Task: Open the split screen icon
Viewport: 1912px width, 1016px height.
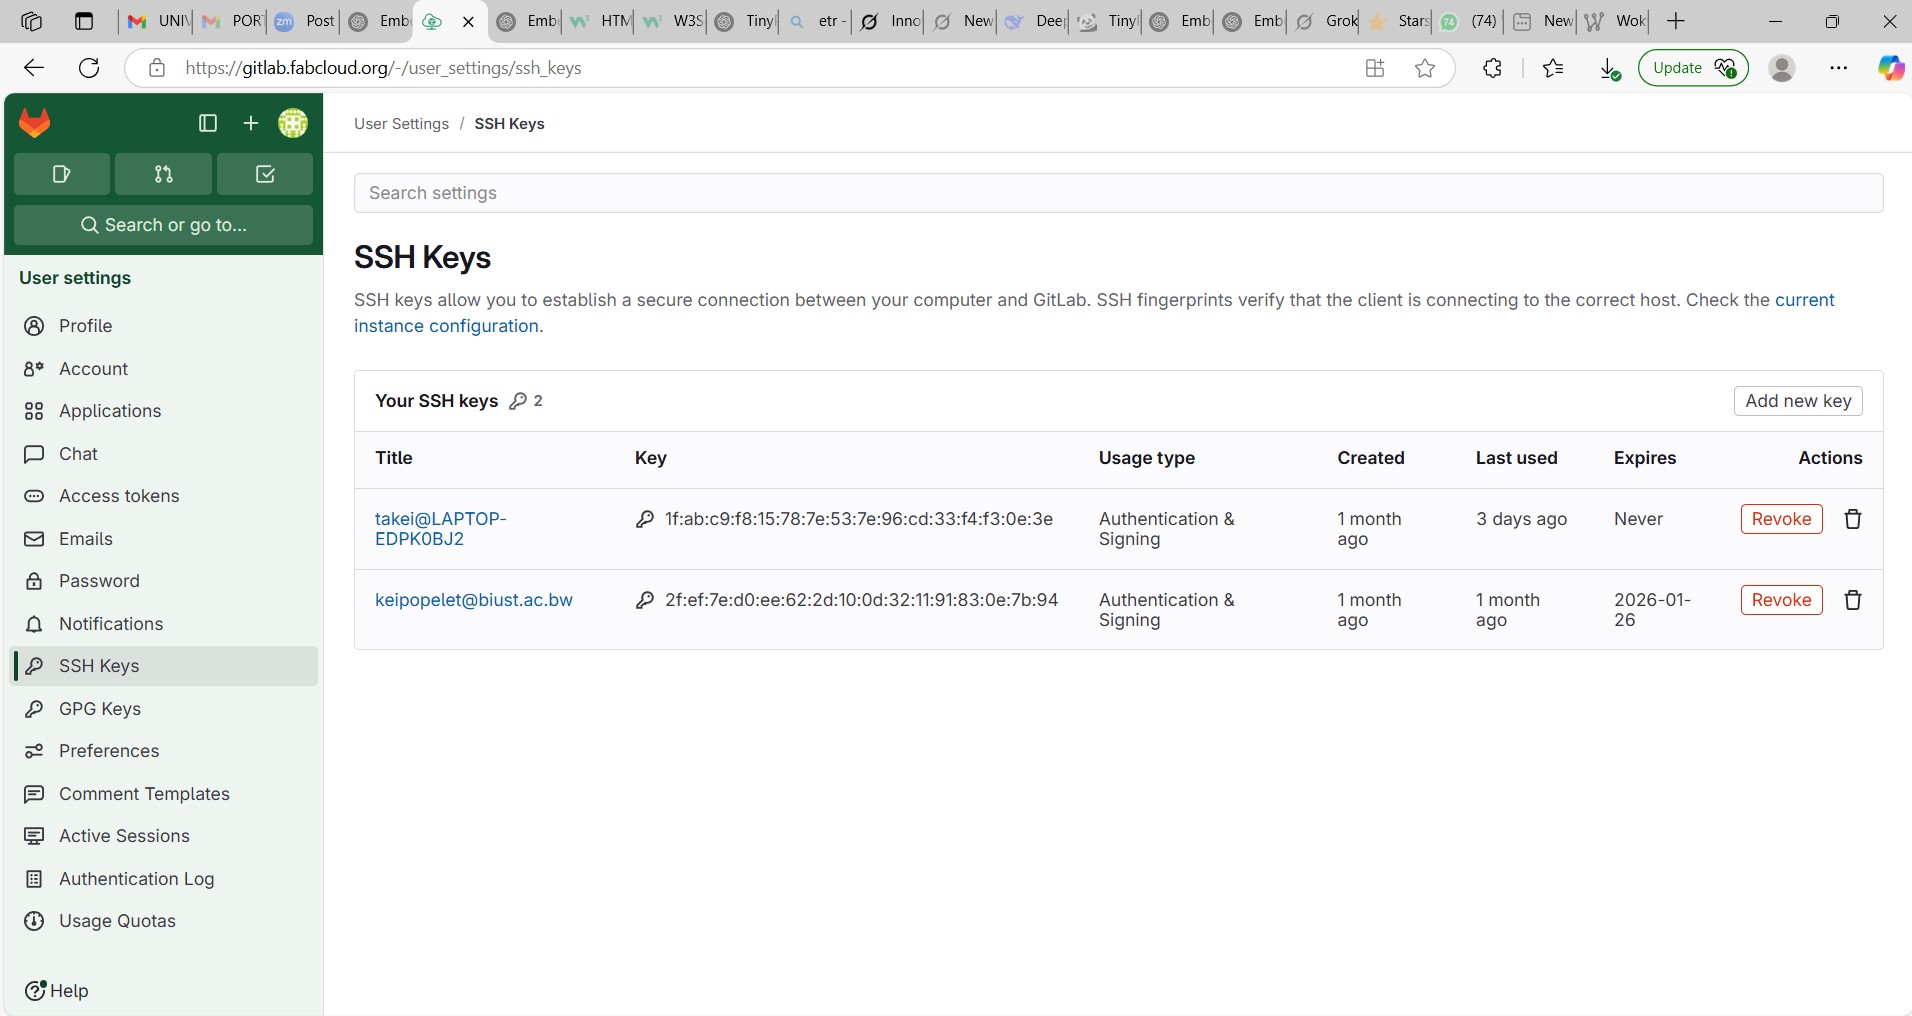Action: tap(1375, 68)
